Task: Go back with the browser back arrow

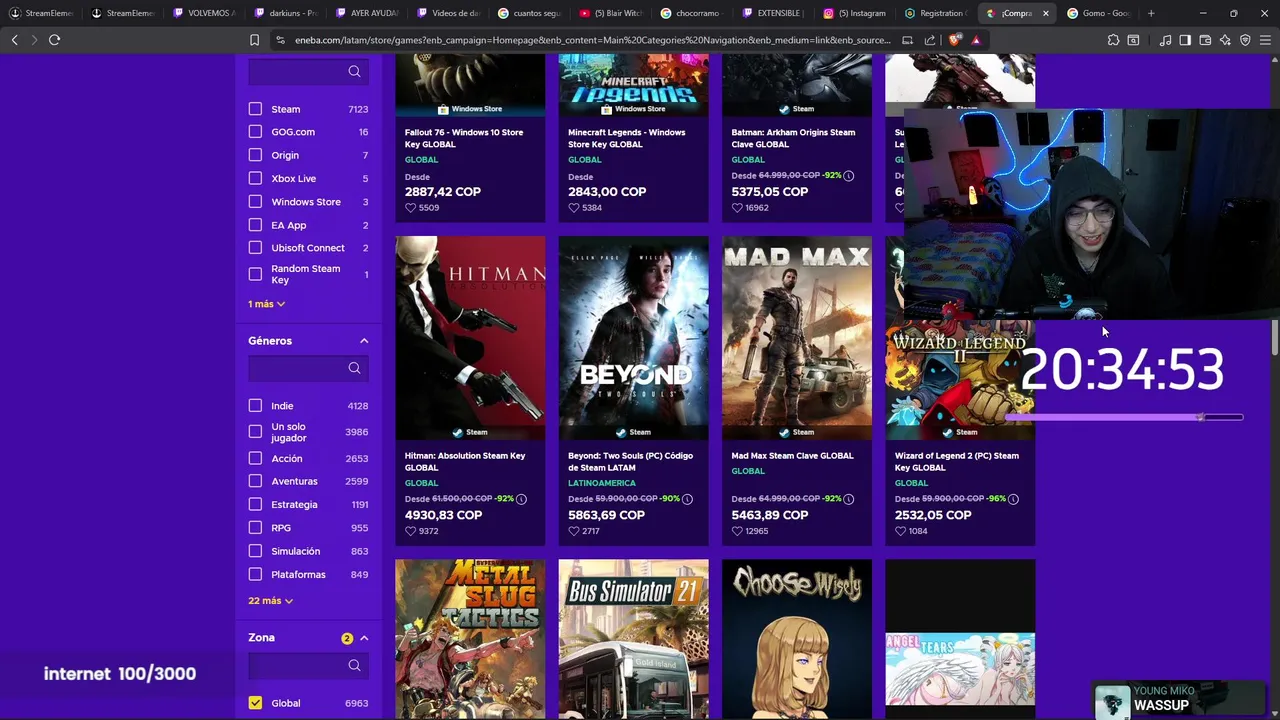Action: click(14, 40)
